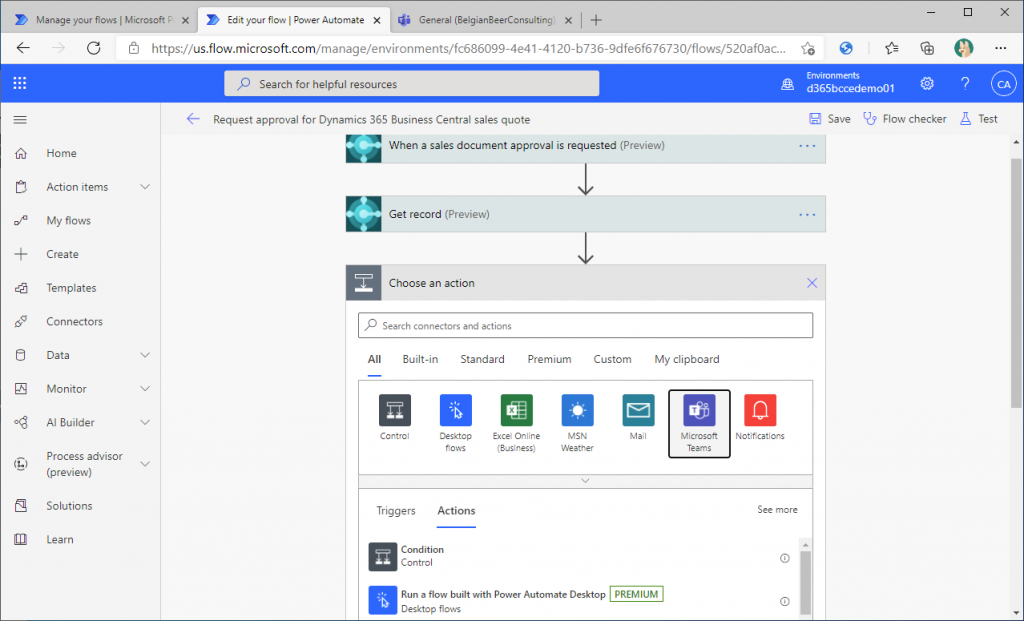Open a new browser tab
1024x621 pixels.
click(596, 20)
